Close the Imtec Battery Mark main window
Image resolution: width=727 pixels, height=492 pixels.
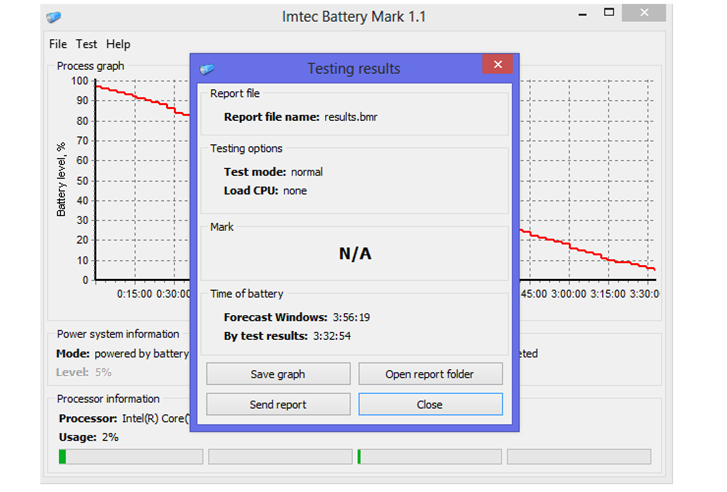[644, 13]
